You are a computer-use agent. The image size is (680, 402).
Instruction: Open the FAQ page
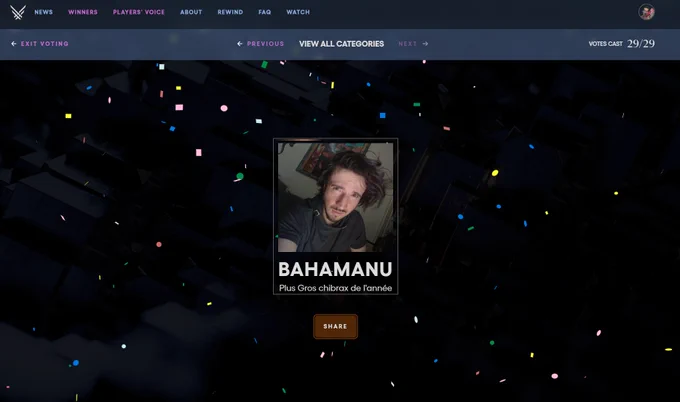[x=265, y=12]
